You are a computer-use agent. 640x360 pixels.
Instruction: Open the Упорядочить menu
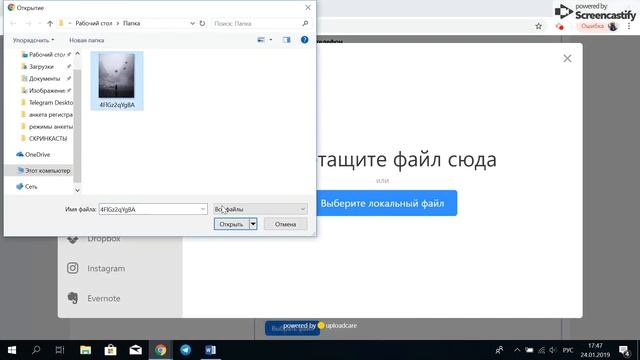(33, 40)
